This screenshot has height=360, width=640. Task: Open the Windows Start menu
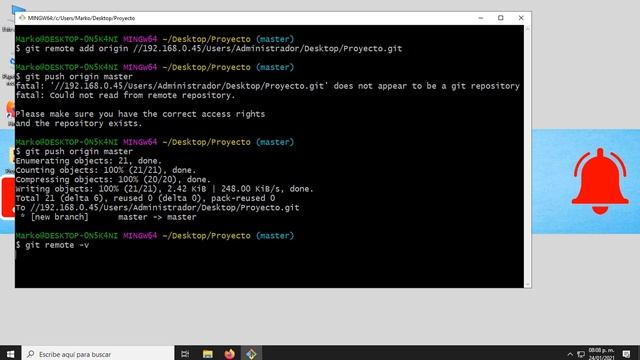(11, 354)
